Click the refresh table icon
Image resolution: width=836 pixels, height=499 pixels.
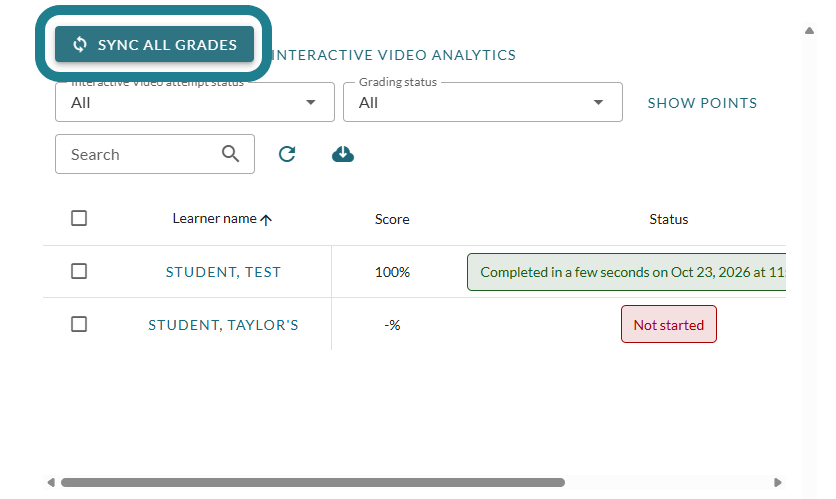pos(287,154)
